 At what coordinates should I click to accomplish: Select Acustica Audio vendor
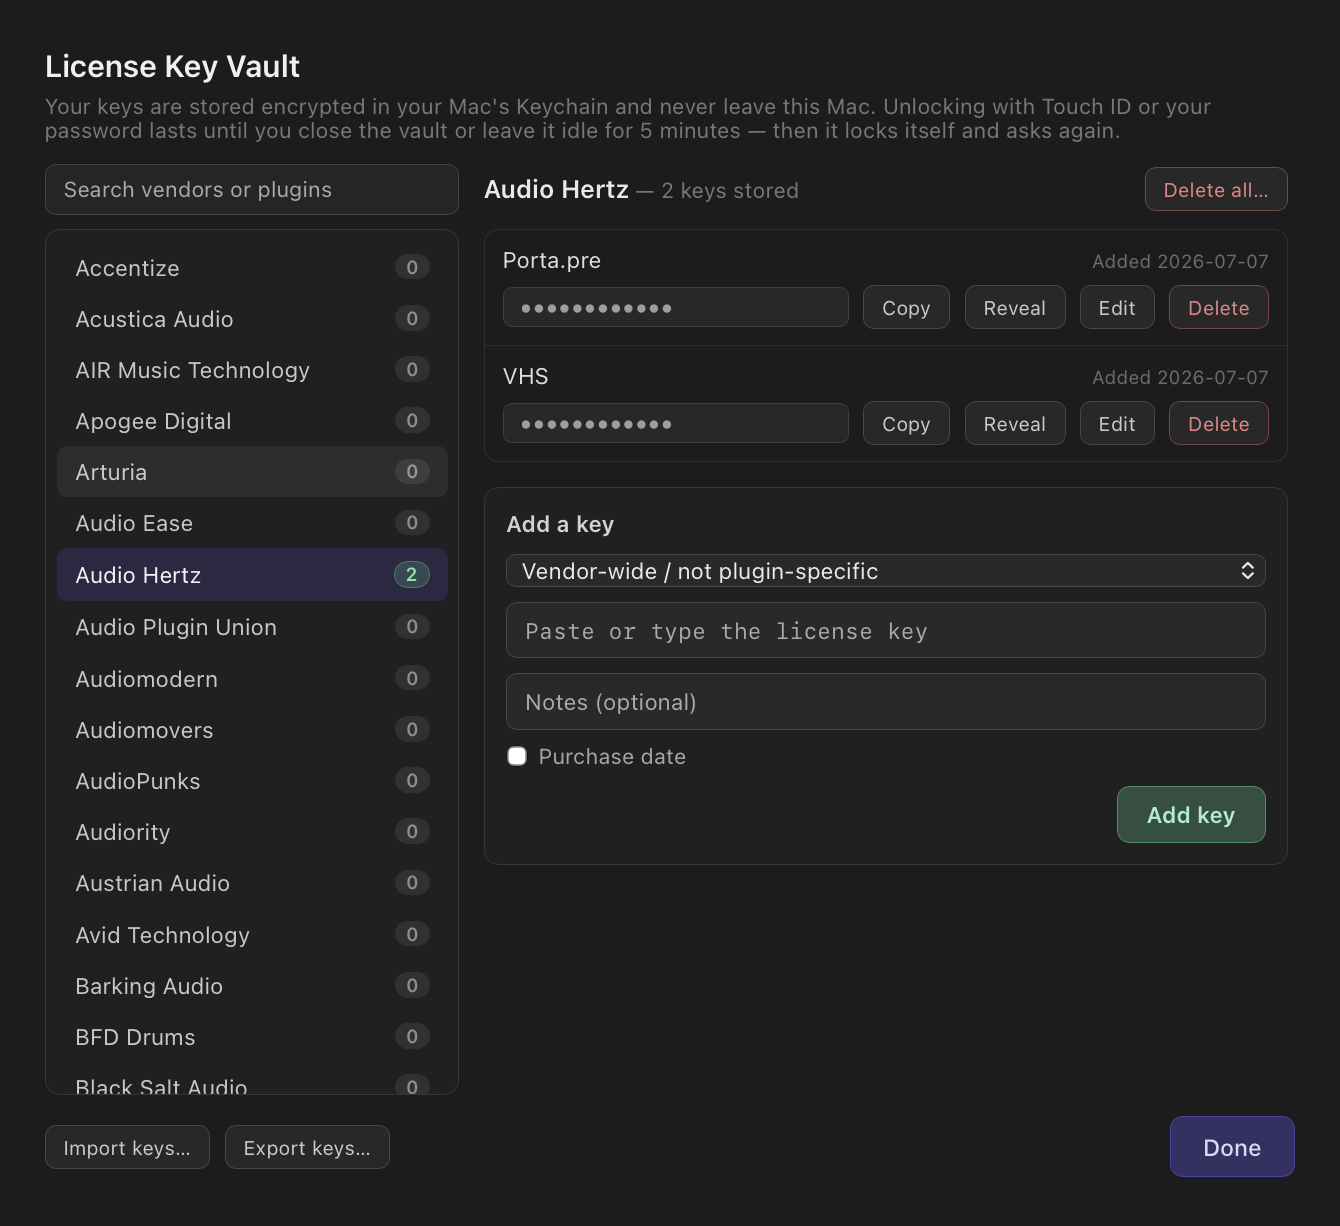click(x=252, y=319)
